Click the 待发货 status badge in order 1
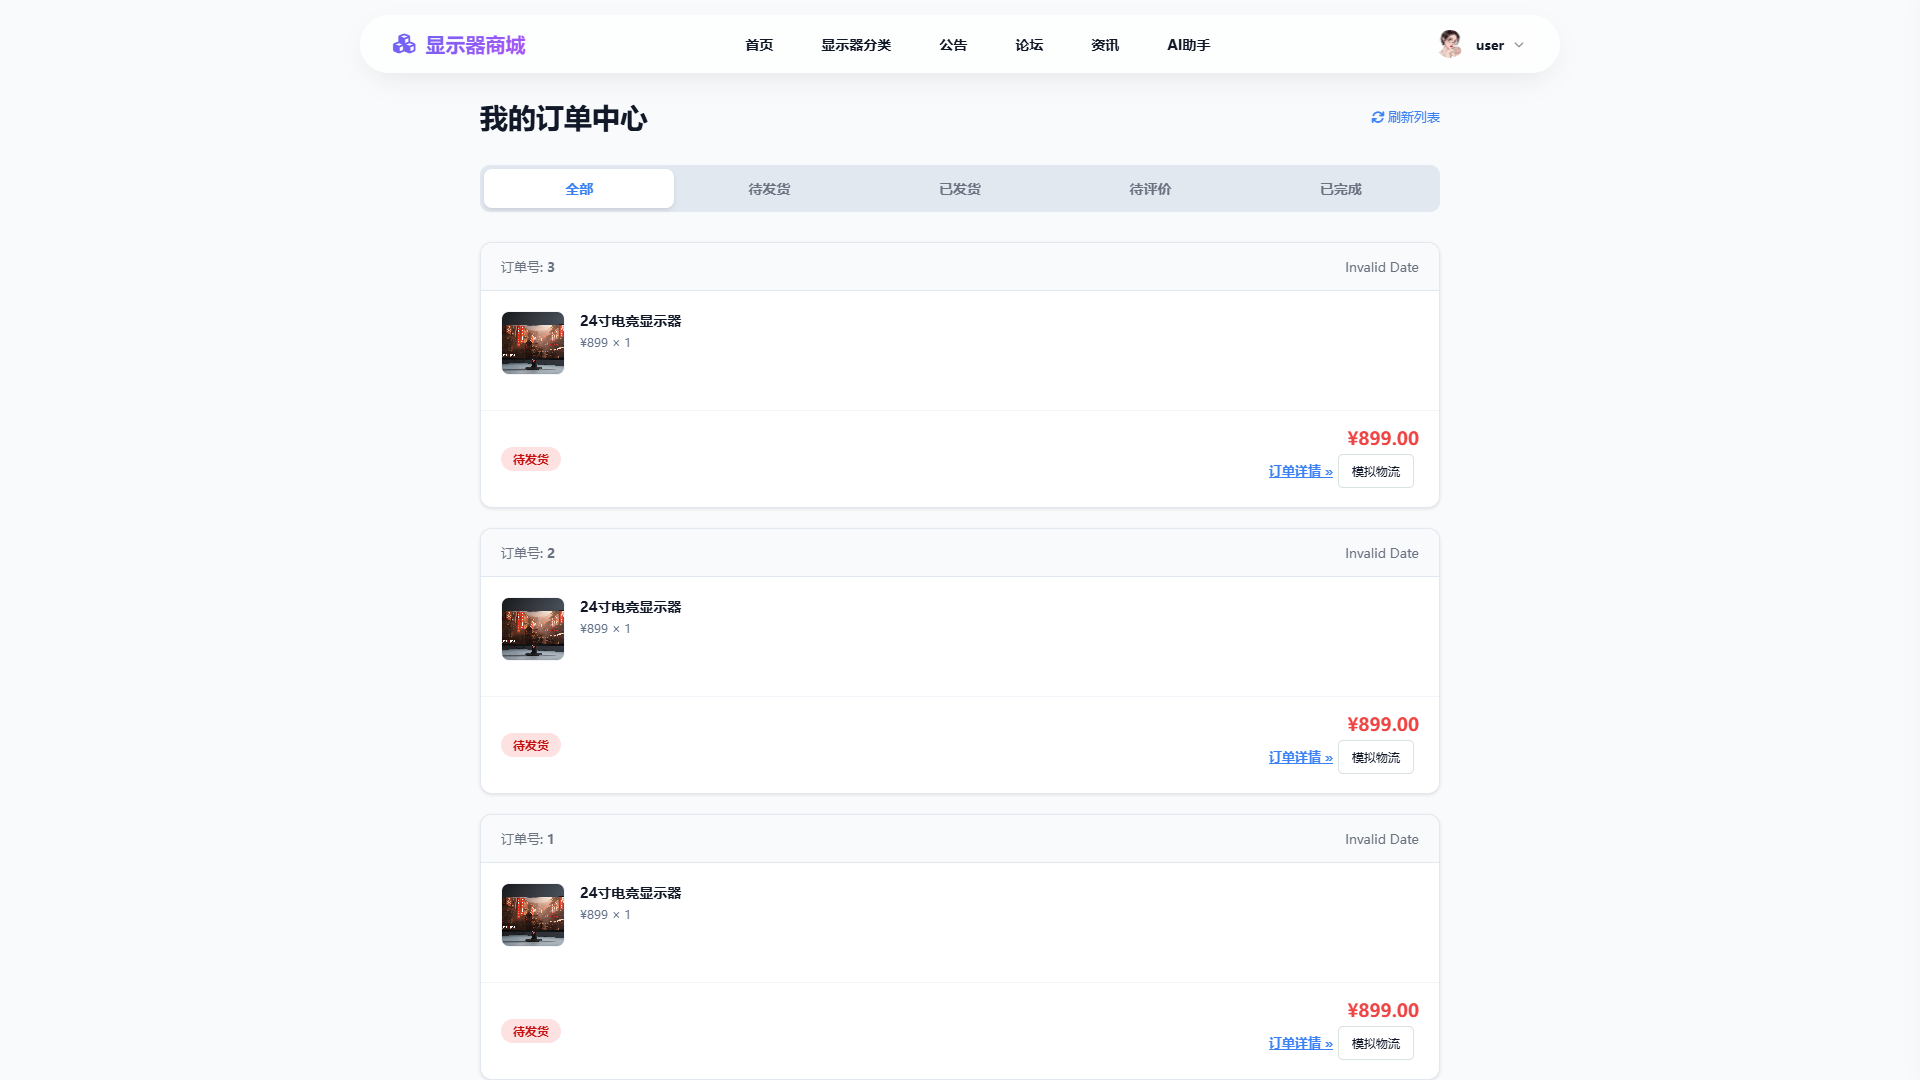Screen dimensions: 1920x1080 pyautogui.click(x=531, y=1031)
